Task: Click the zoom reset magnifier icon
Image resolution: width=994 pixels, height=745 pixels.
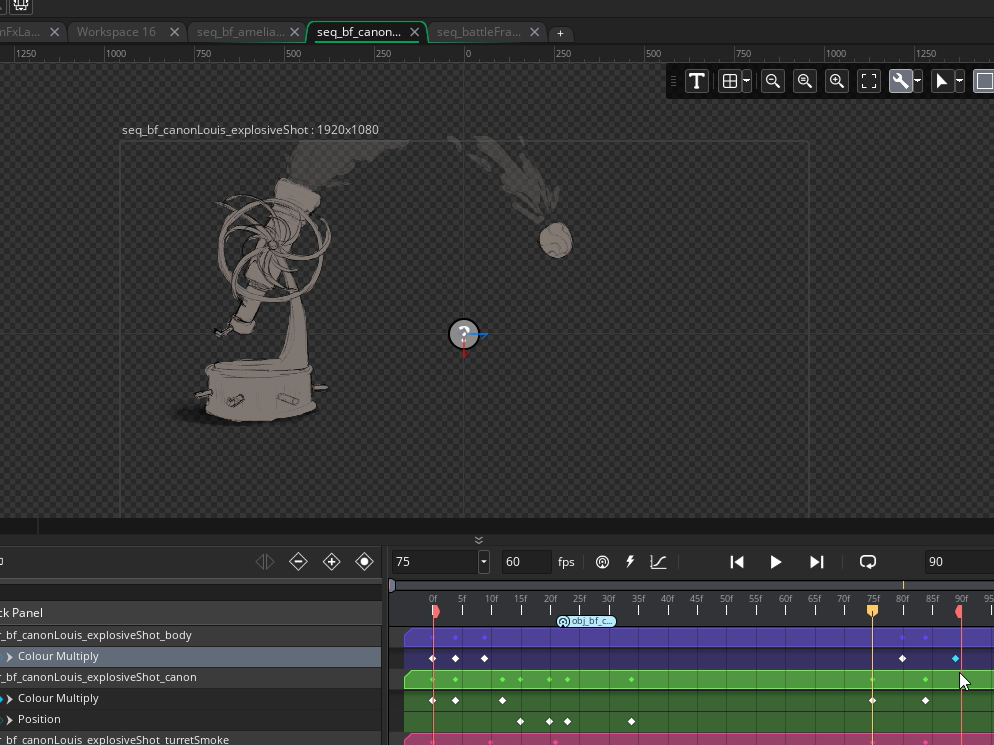Action: point(804,81)
